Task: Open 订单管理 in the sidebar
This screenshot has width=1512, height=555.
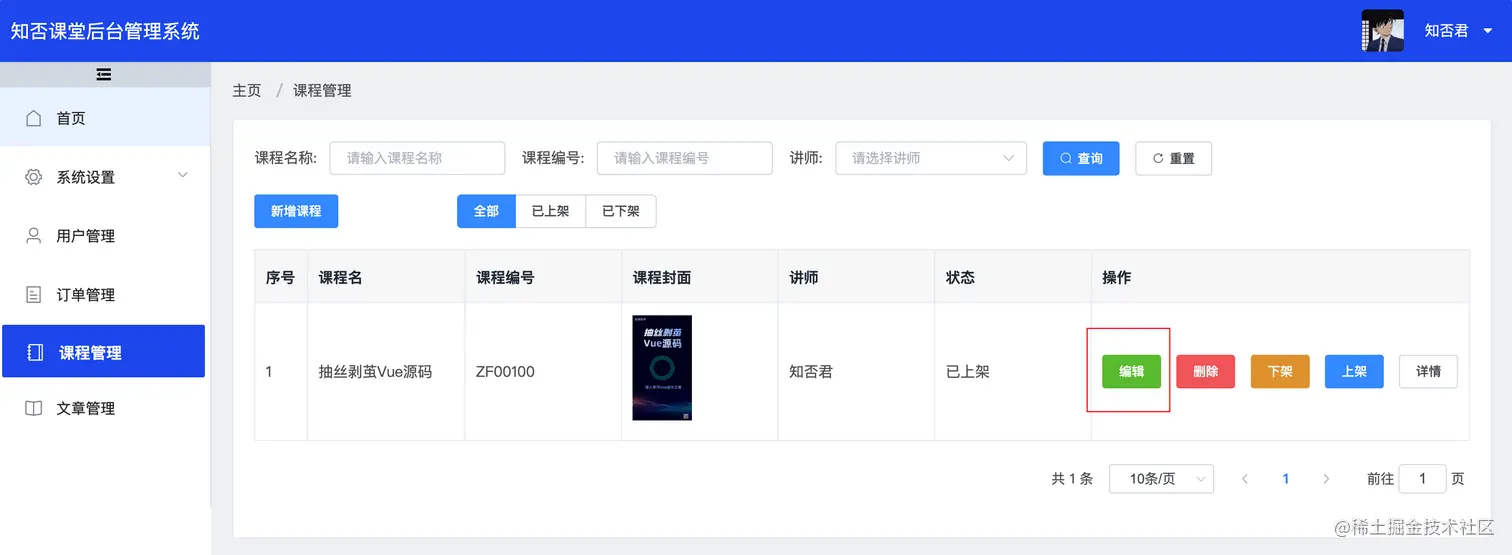Action: tap(105, 295)
